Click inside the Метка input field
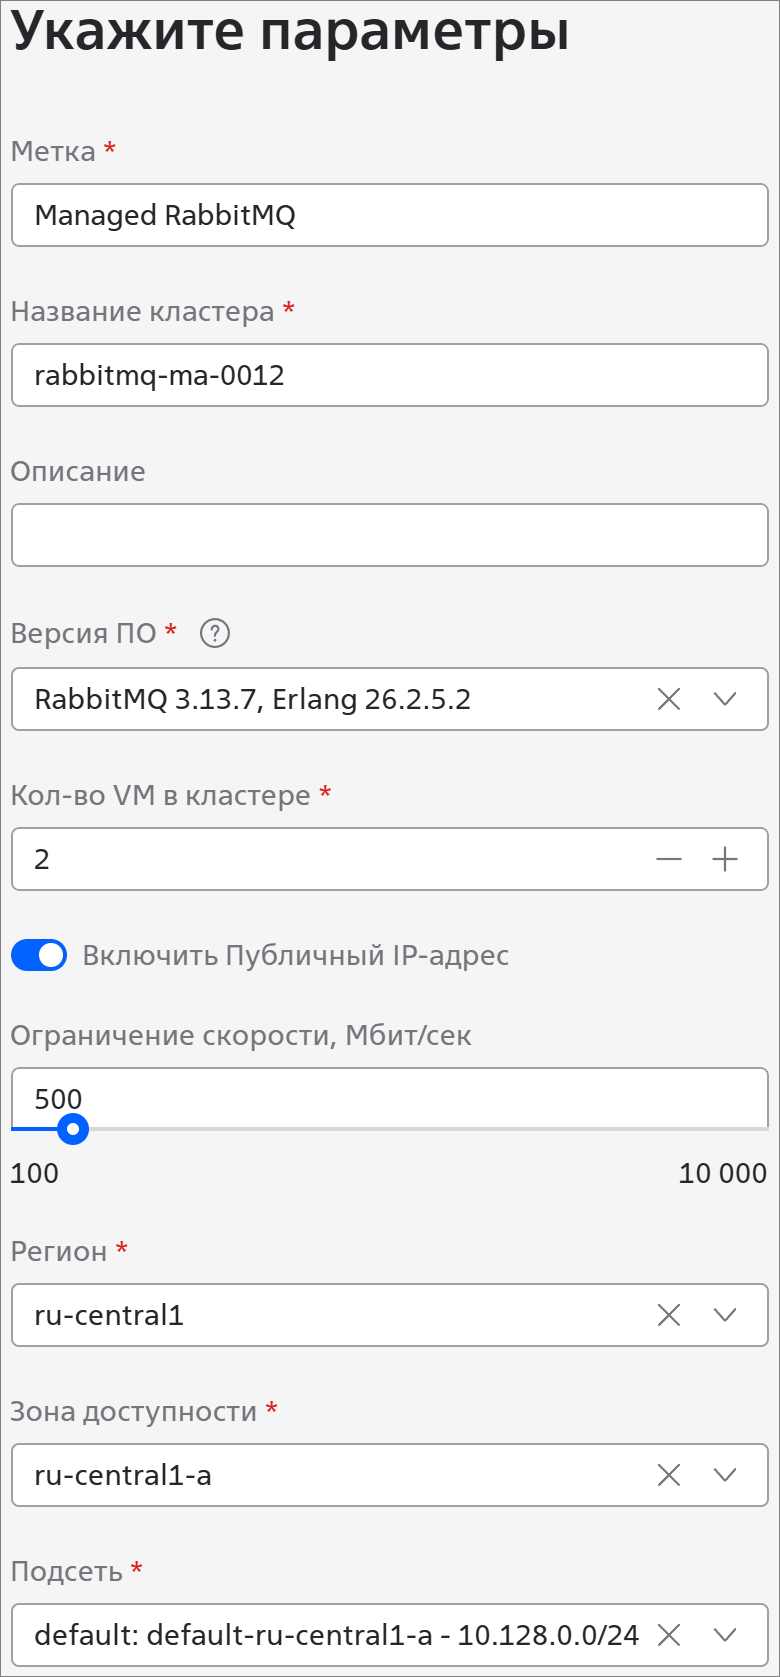Image resolution: width=780 pixels, height=1677 pixels. 390,215
